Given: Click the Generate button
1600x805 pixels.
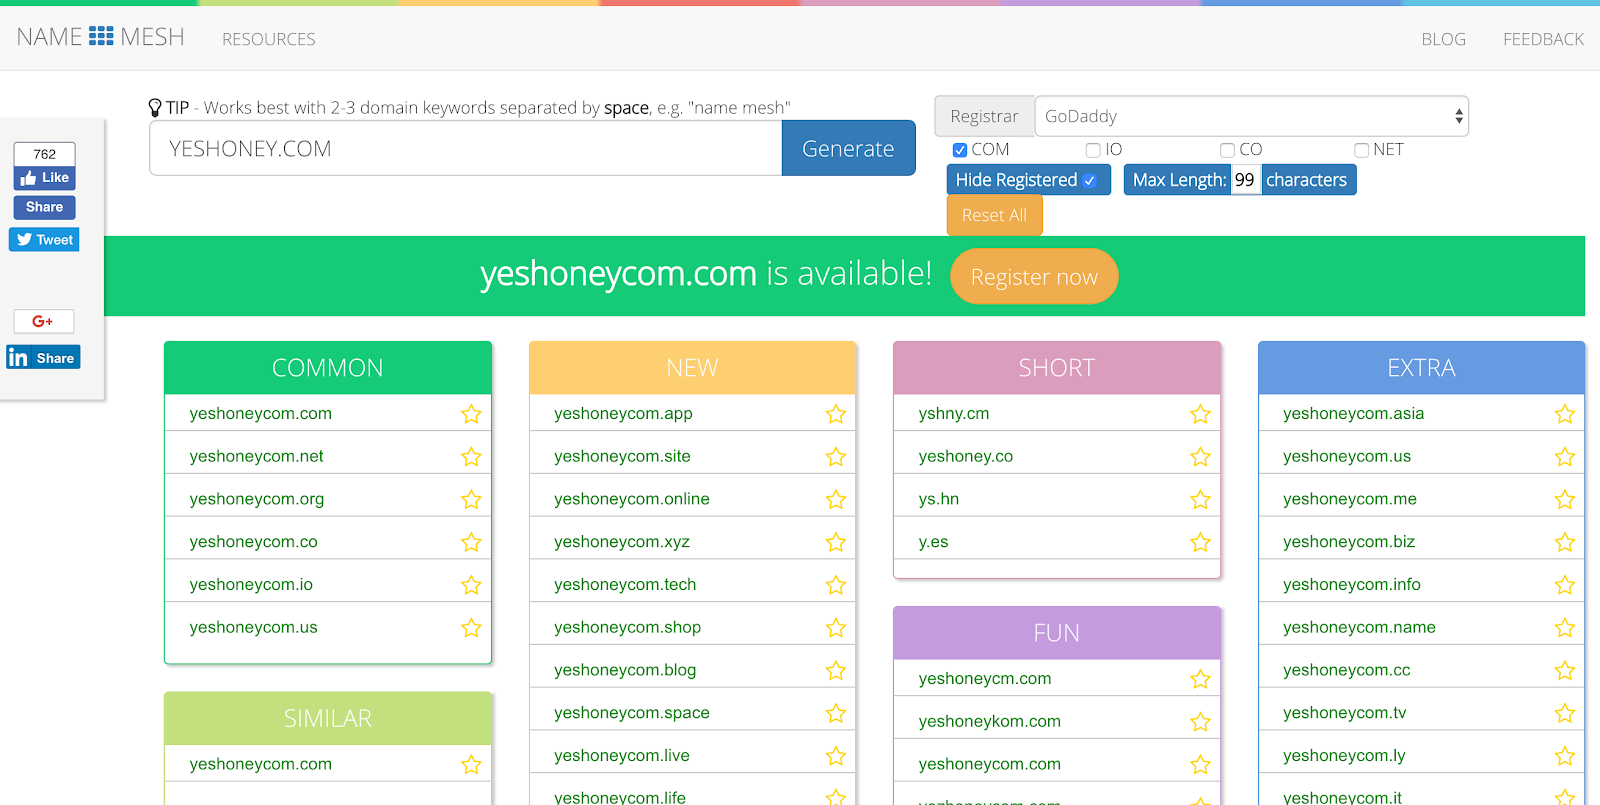Looking at the screenshot, I should (848, 148).
